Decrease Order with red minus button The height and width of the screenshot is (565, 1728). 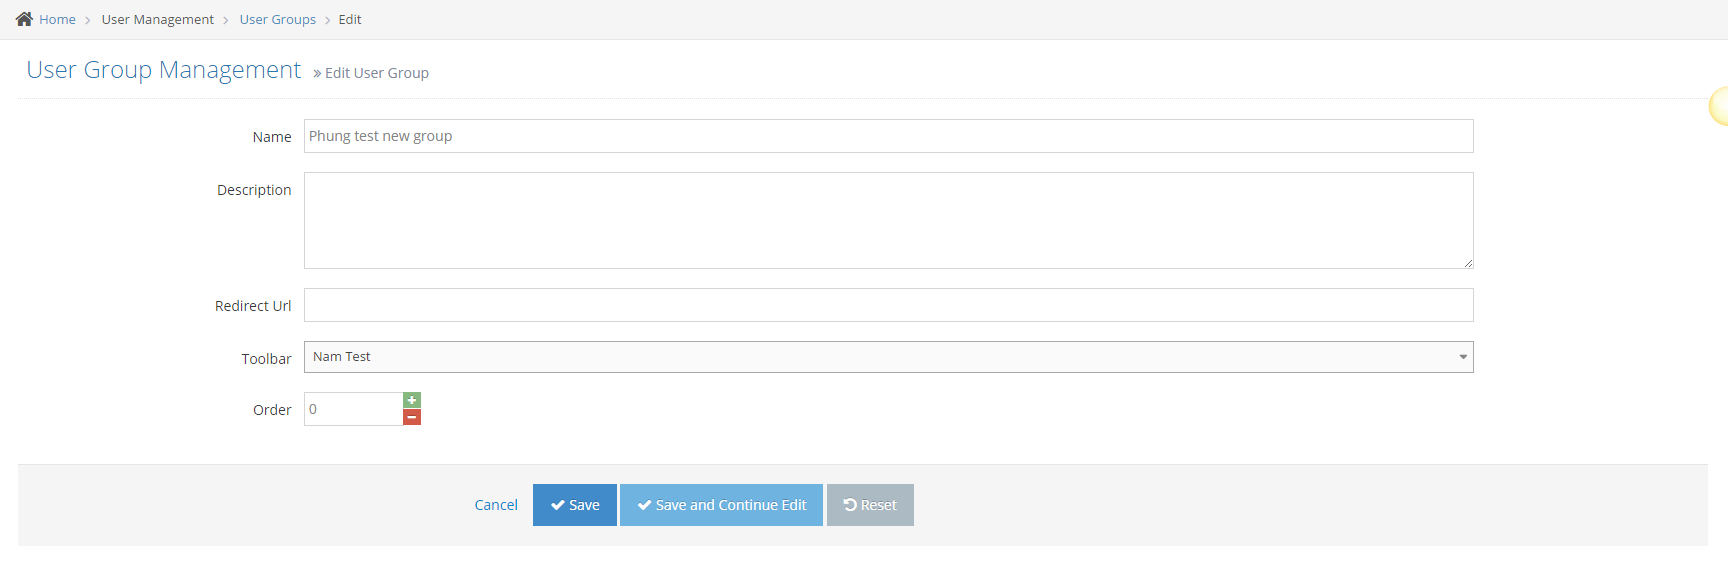point(412,417)
